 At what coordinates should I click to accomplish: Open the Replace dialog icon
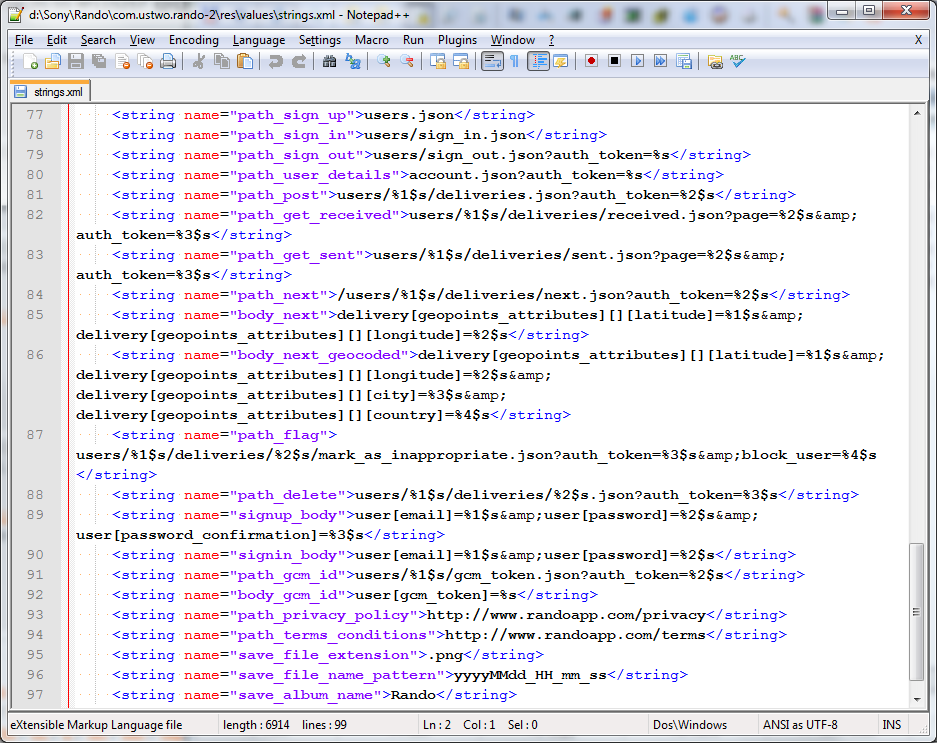pyautogui.click(x=353, y=61)
